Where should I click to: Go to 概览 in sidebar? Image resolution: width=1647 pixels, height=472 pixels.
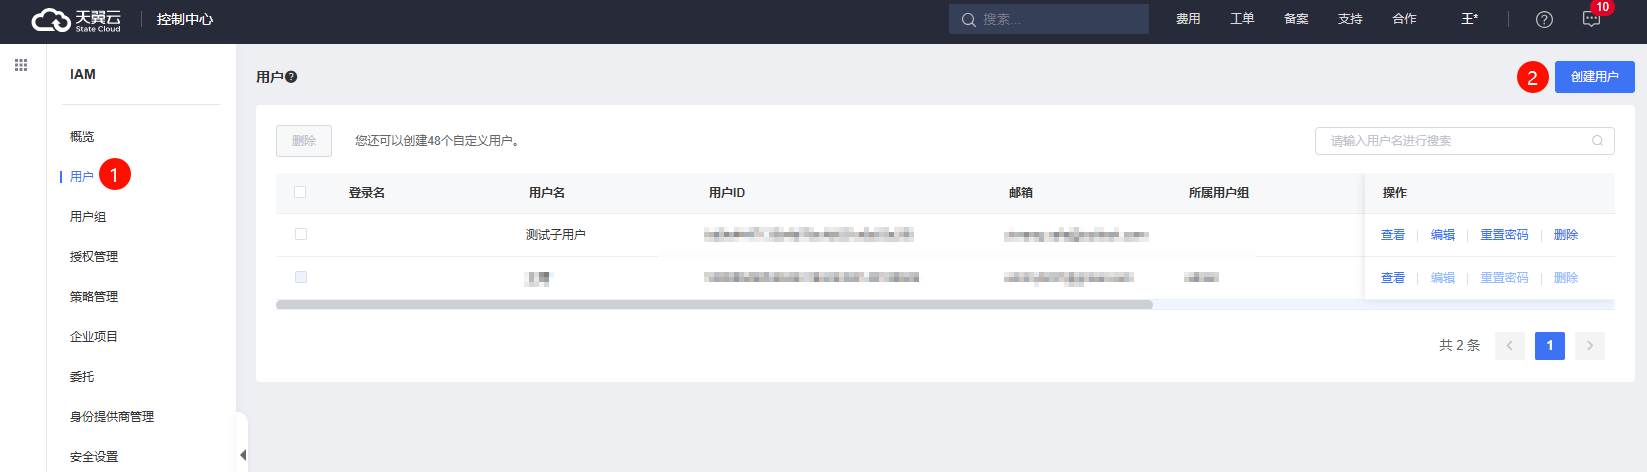(82, 137)
